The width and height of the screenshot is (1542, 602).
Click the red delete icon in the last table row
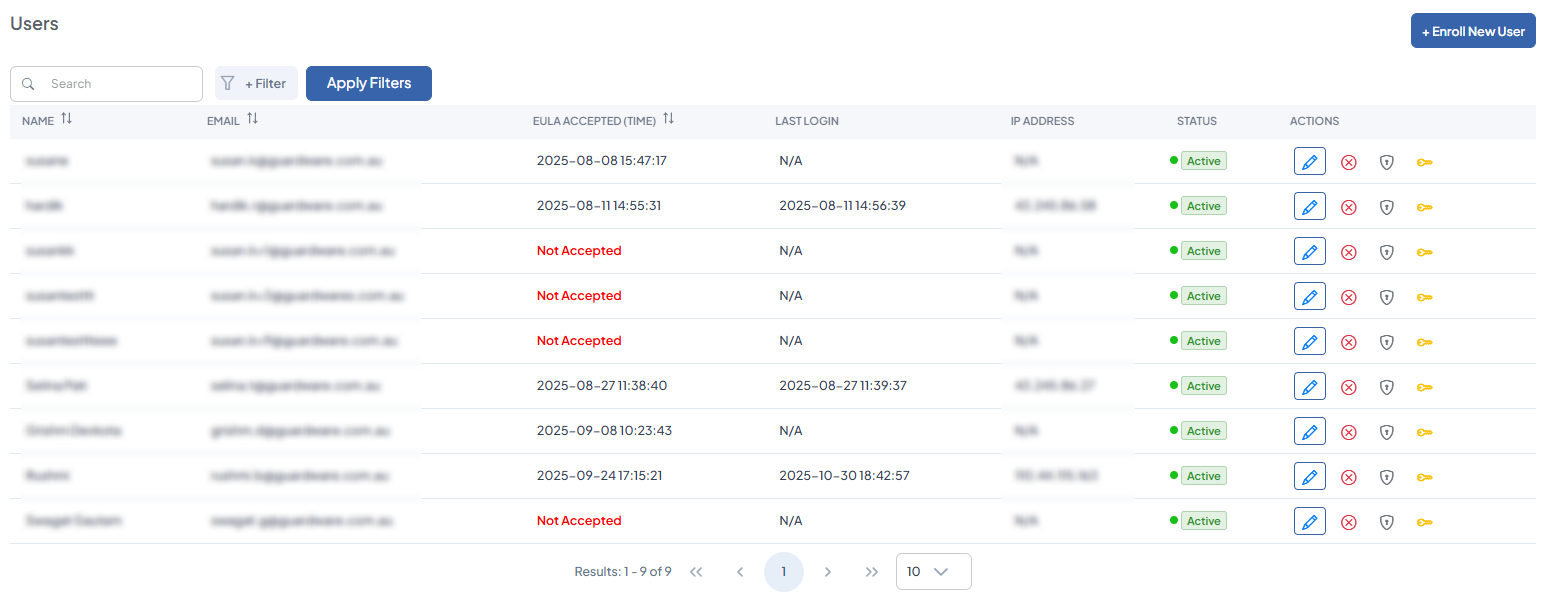(x=1348, y=522)
